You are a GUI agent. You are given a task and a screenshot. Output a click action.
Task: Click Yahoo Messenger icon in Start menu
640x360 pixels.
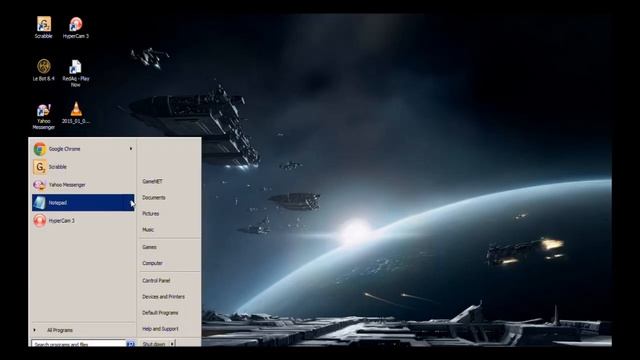(40, 185)
